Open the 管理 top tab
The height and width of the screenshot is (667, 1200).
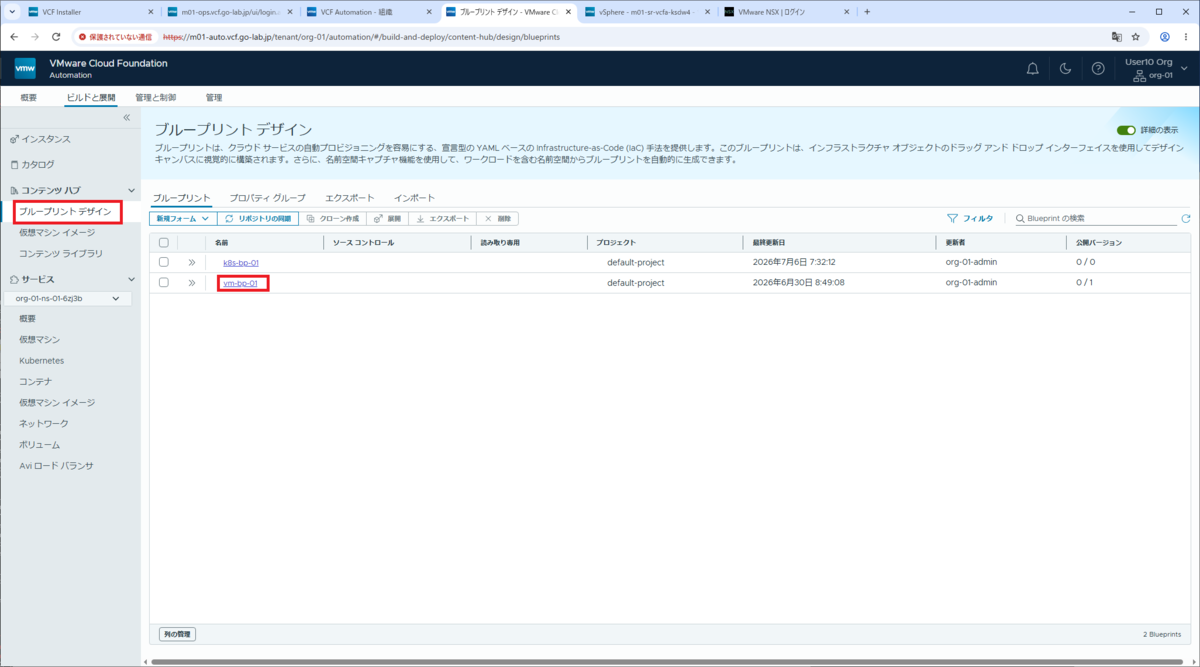coord(214,98)
